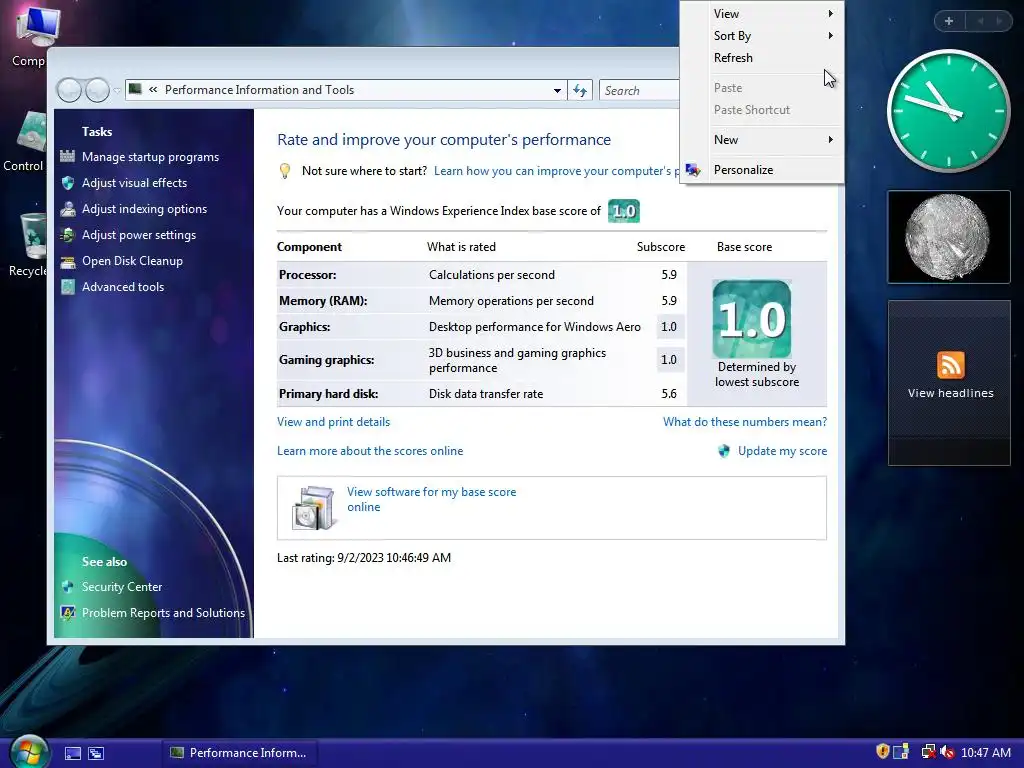
Task: Click the large 1.0 base score graphic
Action: coord(752,319)
